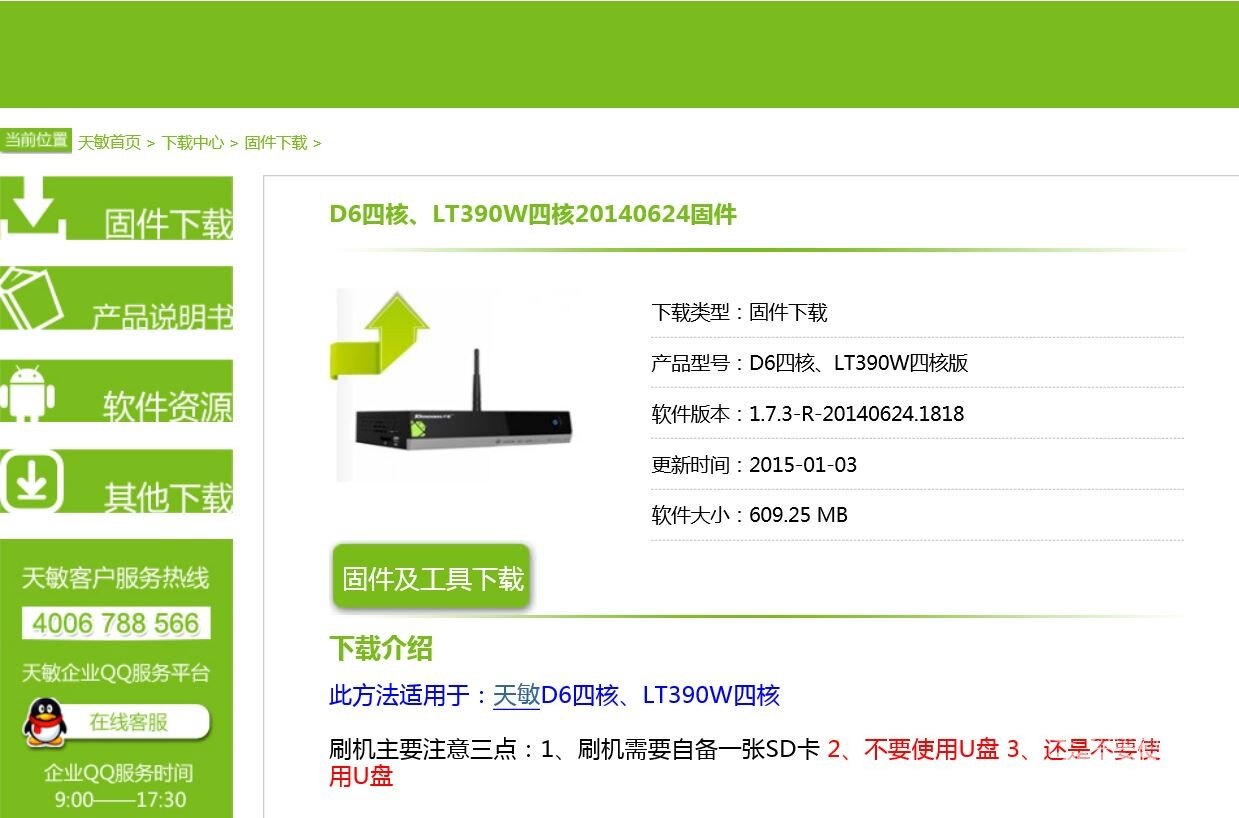Screen dimensions: 1239x818
Task: Click the file size 609.25 MB
Action: 798,515
